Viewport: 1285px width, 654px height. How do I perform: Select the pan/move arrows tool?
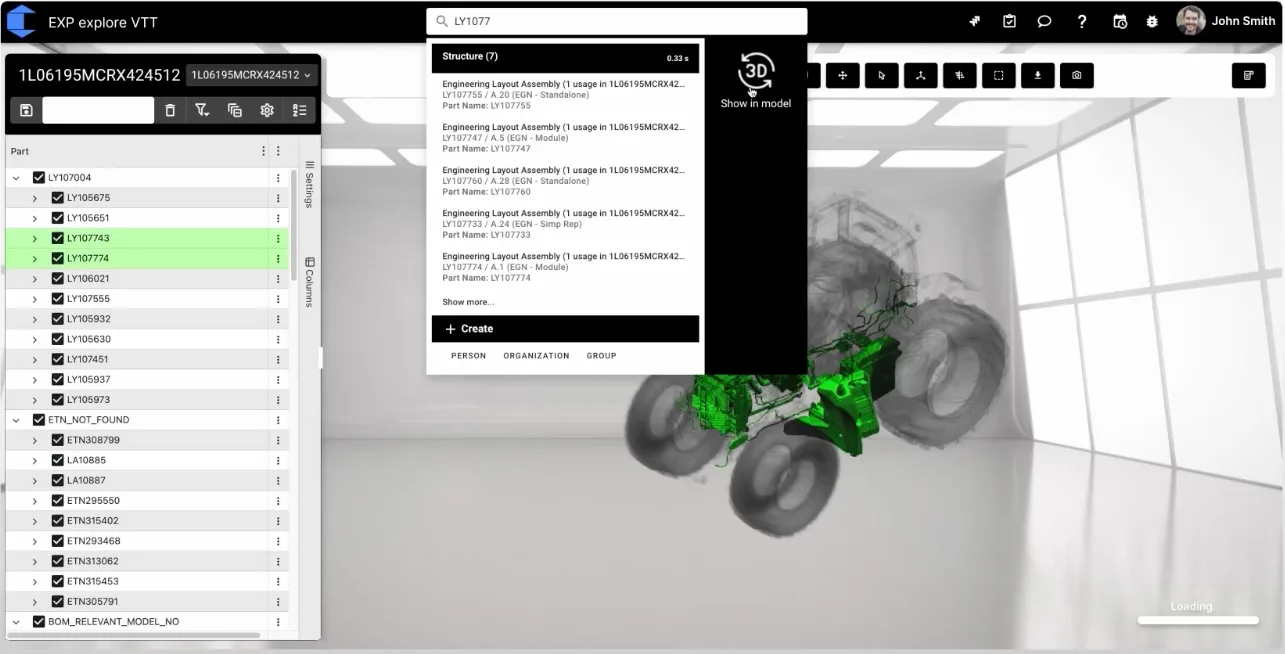coord(842,75)
